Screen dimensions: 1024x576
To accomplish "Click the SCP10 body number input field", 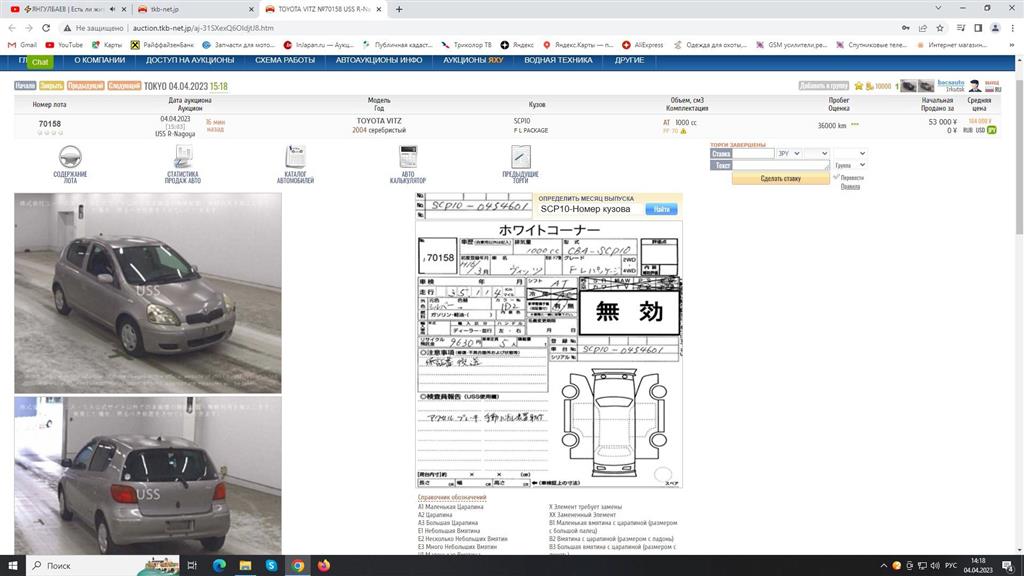I will click(x=590, y=209).
